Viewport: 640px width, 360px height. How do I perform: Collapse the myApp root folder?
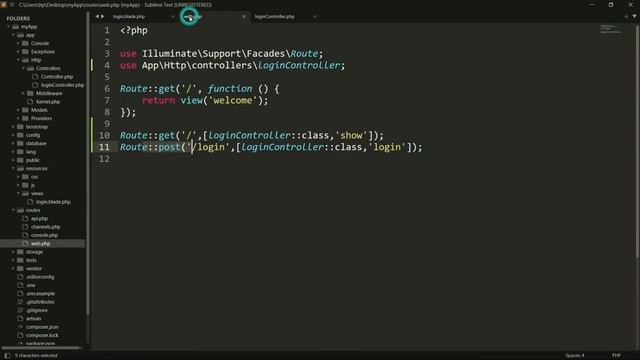[9, 27]
